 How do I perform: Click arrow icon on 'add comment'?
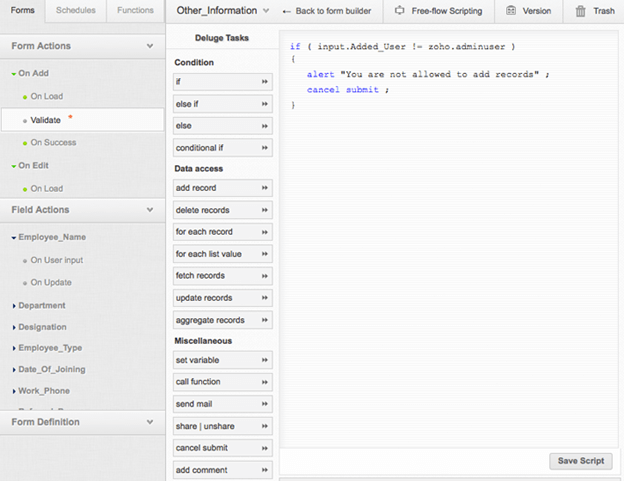(x=265, y=470)
